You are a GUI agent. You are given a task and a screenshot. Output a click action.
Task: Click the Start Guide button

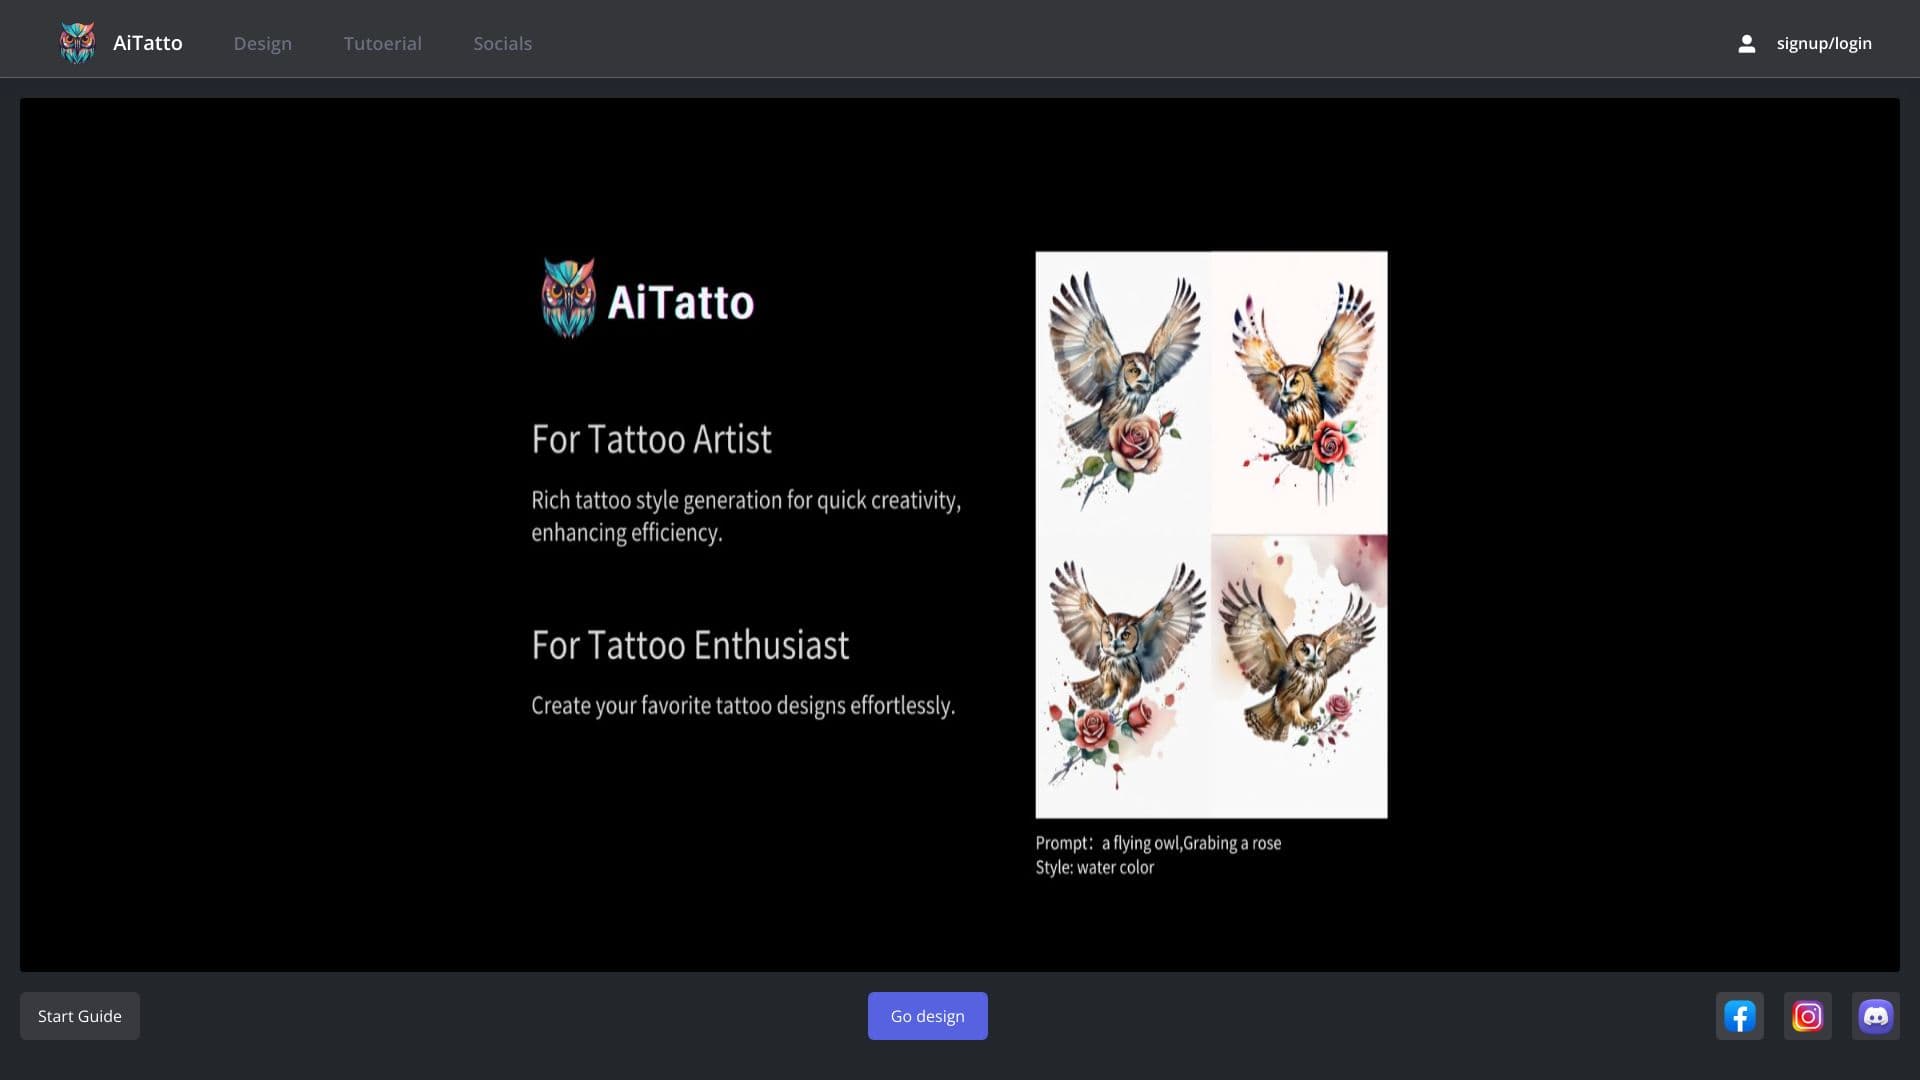(79, 1015)
